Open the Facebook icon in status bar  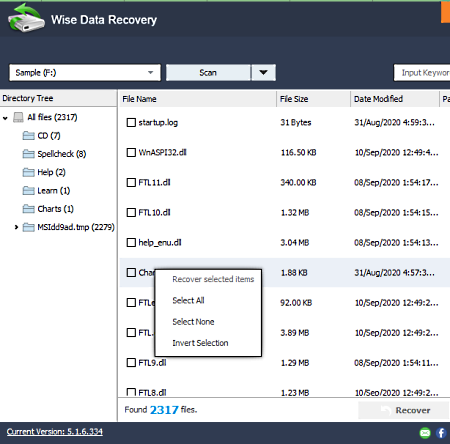(x=441, y=433)
